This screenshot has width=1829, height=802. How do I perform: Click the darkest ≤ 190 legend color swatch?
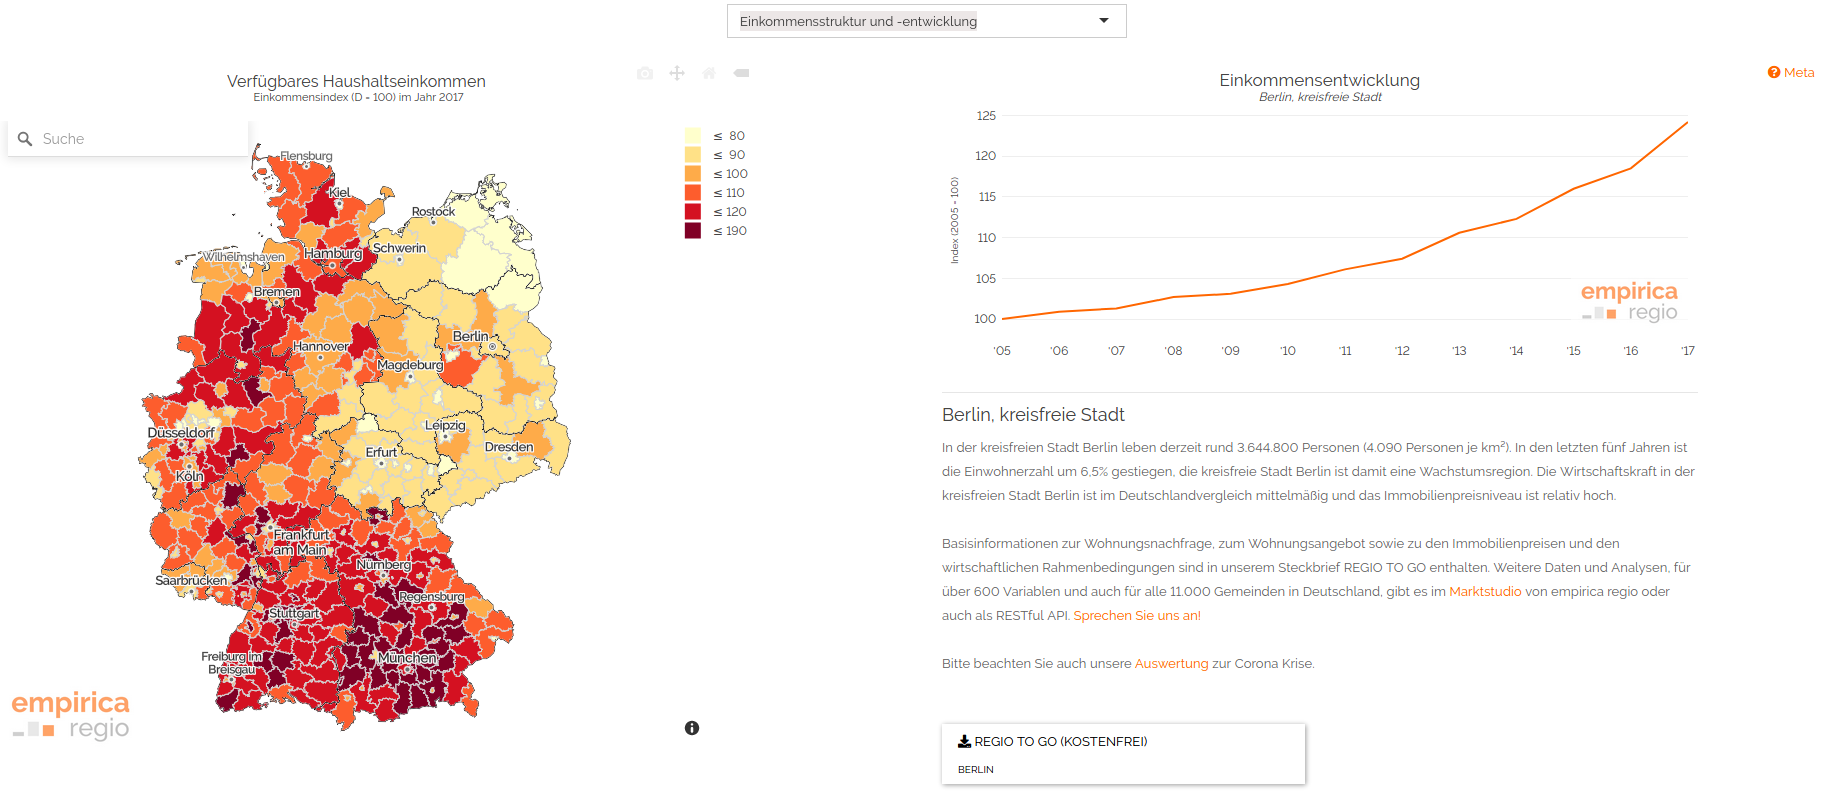(693, 231)
